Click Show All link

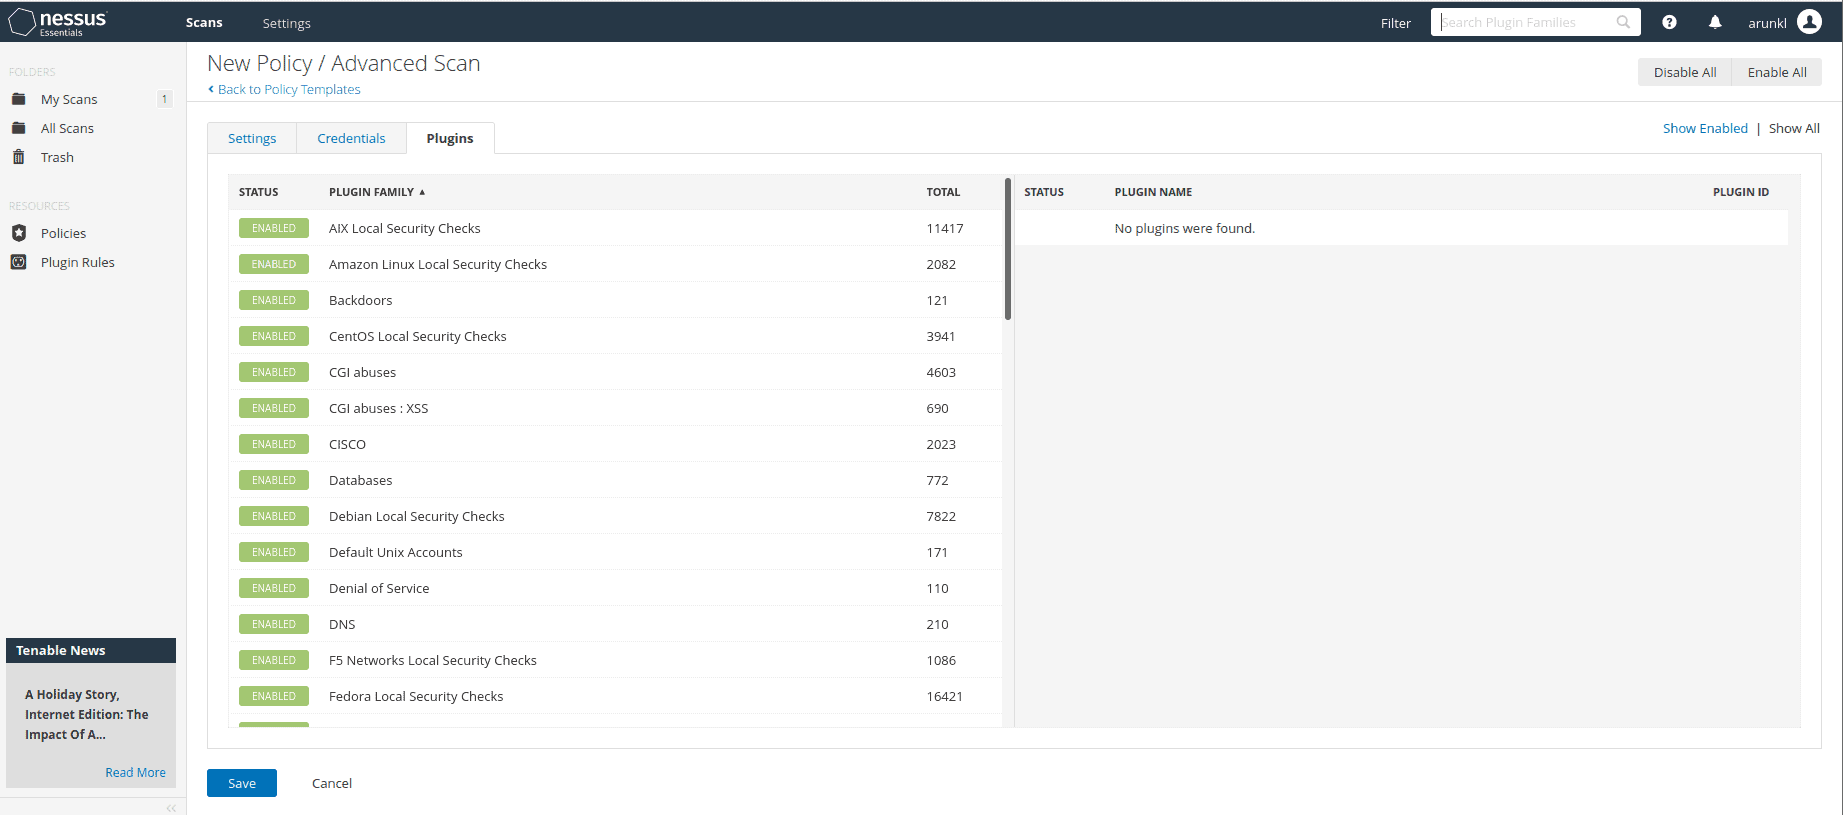(x=1794, y=128)
